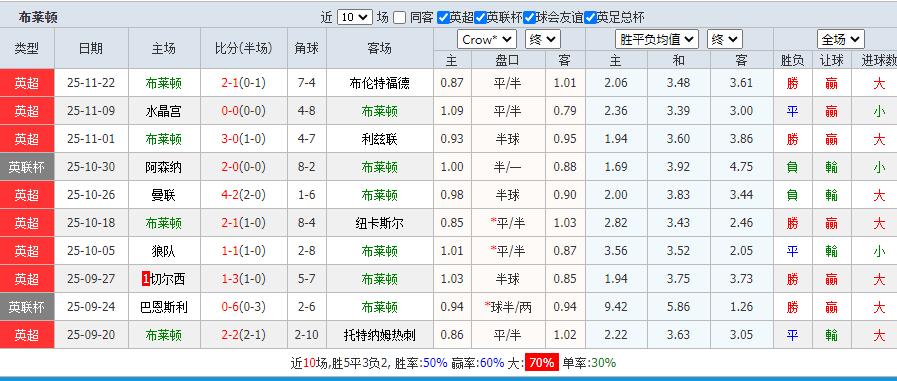Click the date 25-10-05
Image resolution: width=897 pixels, height=381 pixels.
pos(91,251)
